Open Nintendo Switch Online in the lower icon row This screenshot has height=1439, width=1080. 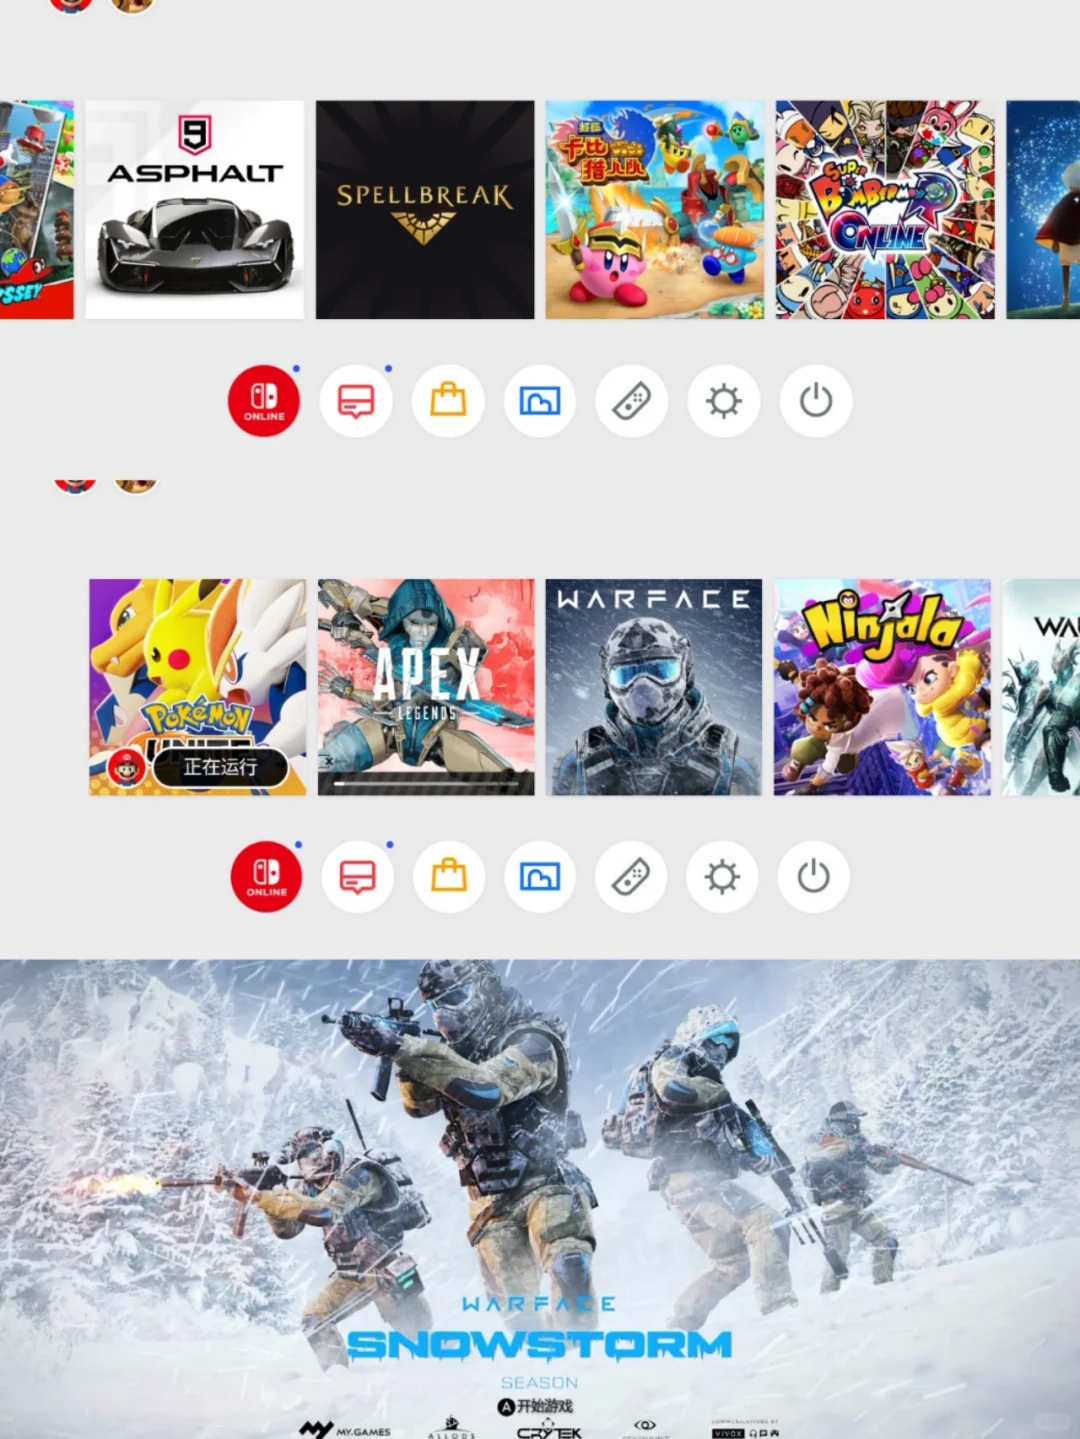(x=266, y=877)
